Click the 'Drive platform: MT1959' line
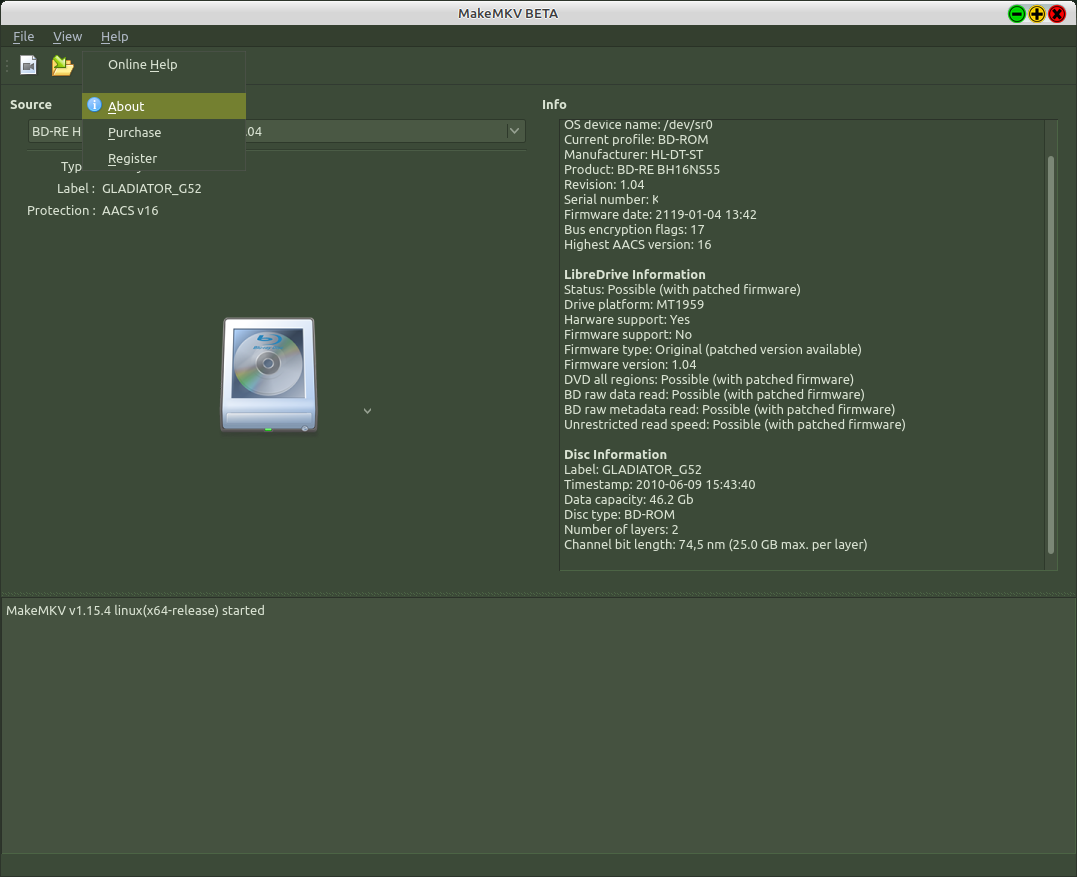The width and height of the screenshot is (1077, 877). pyautogui.click(x=634, y=304)
